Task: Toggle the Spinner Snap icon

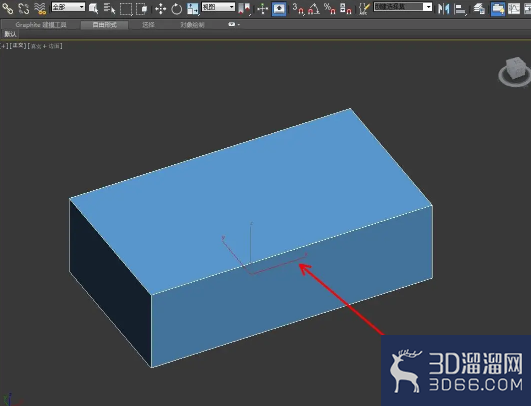Action: click(x=345, y=9)
